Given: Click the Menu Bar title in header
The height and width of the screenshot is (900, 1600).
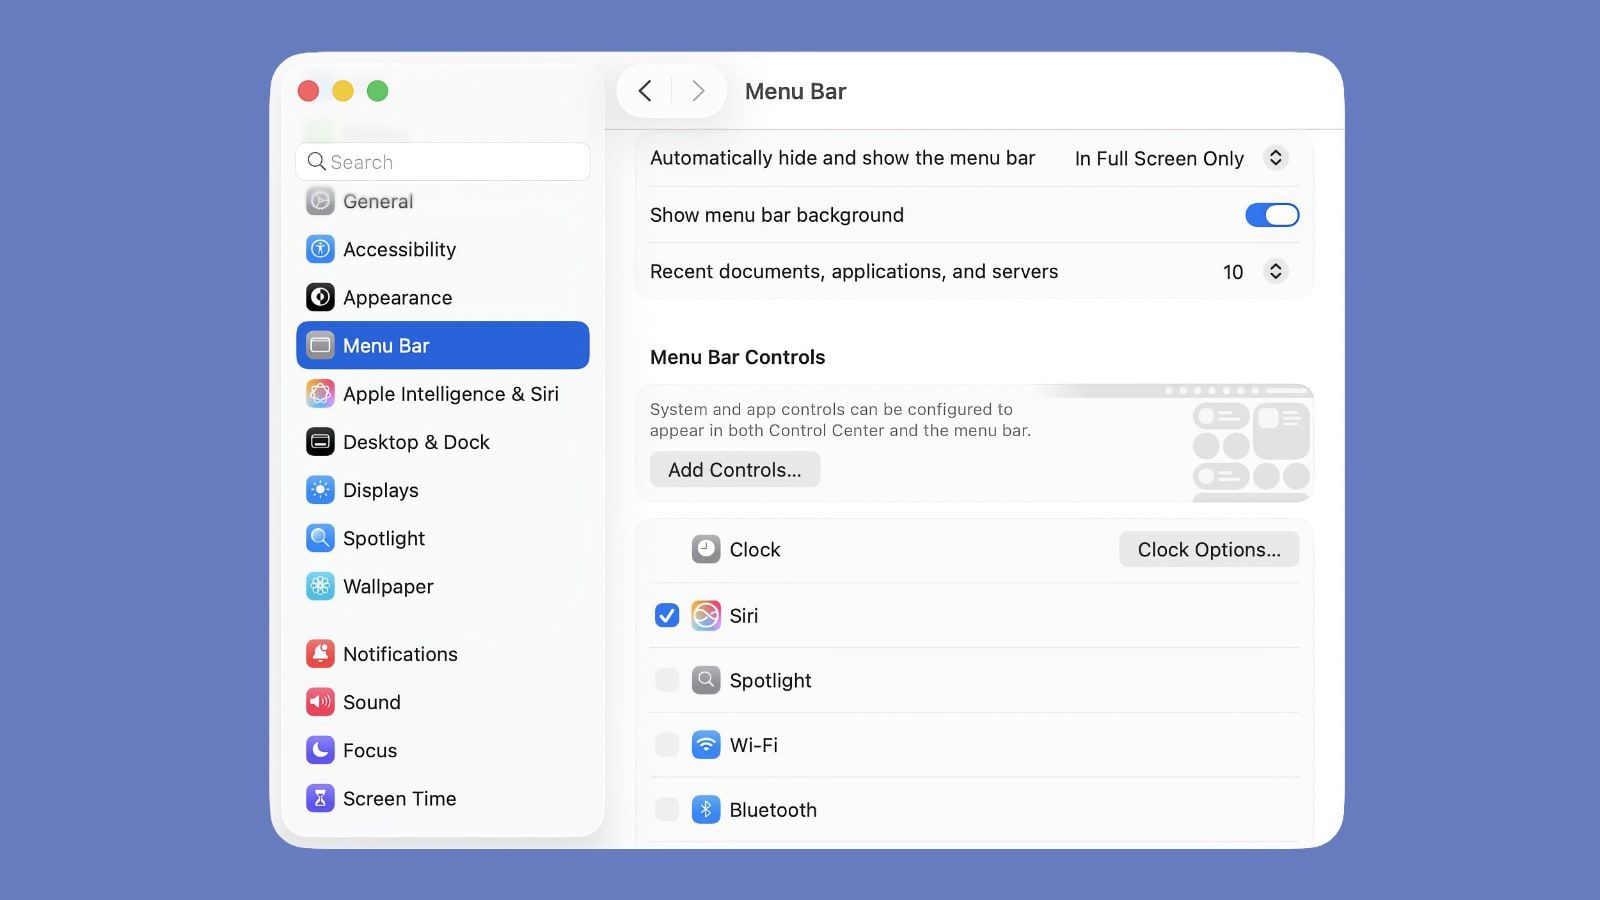Looking at the screenshot, I should [795, 91].
